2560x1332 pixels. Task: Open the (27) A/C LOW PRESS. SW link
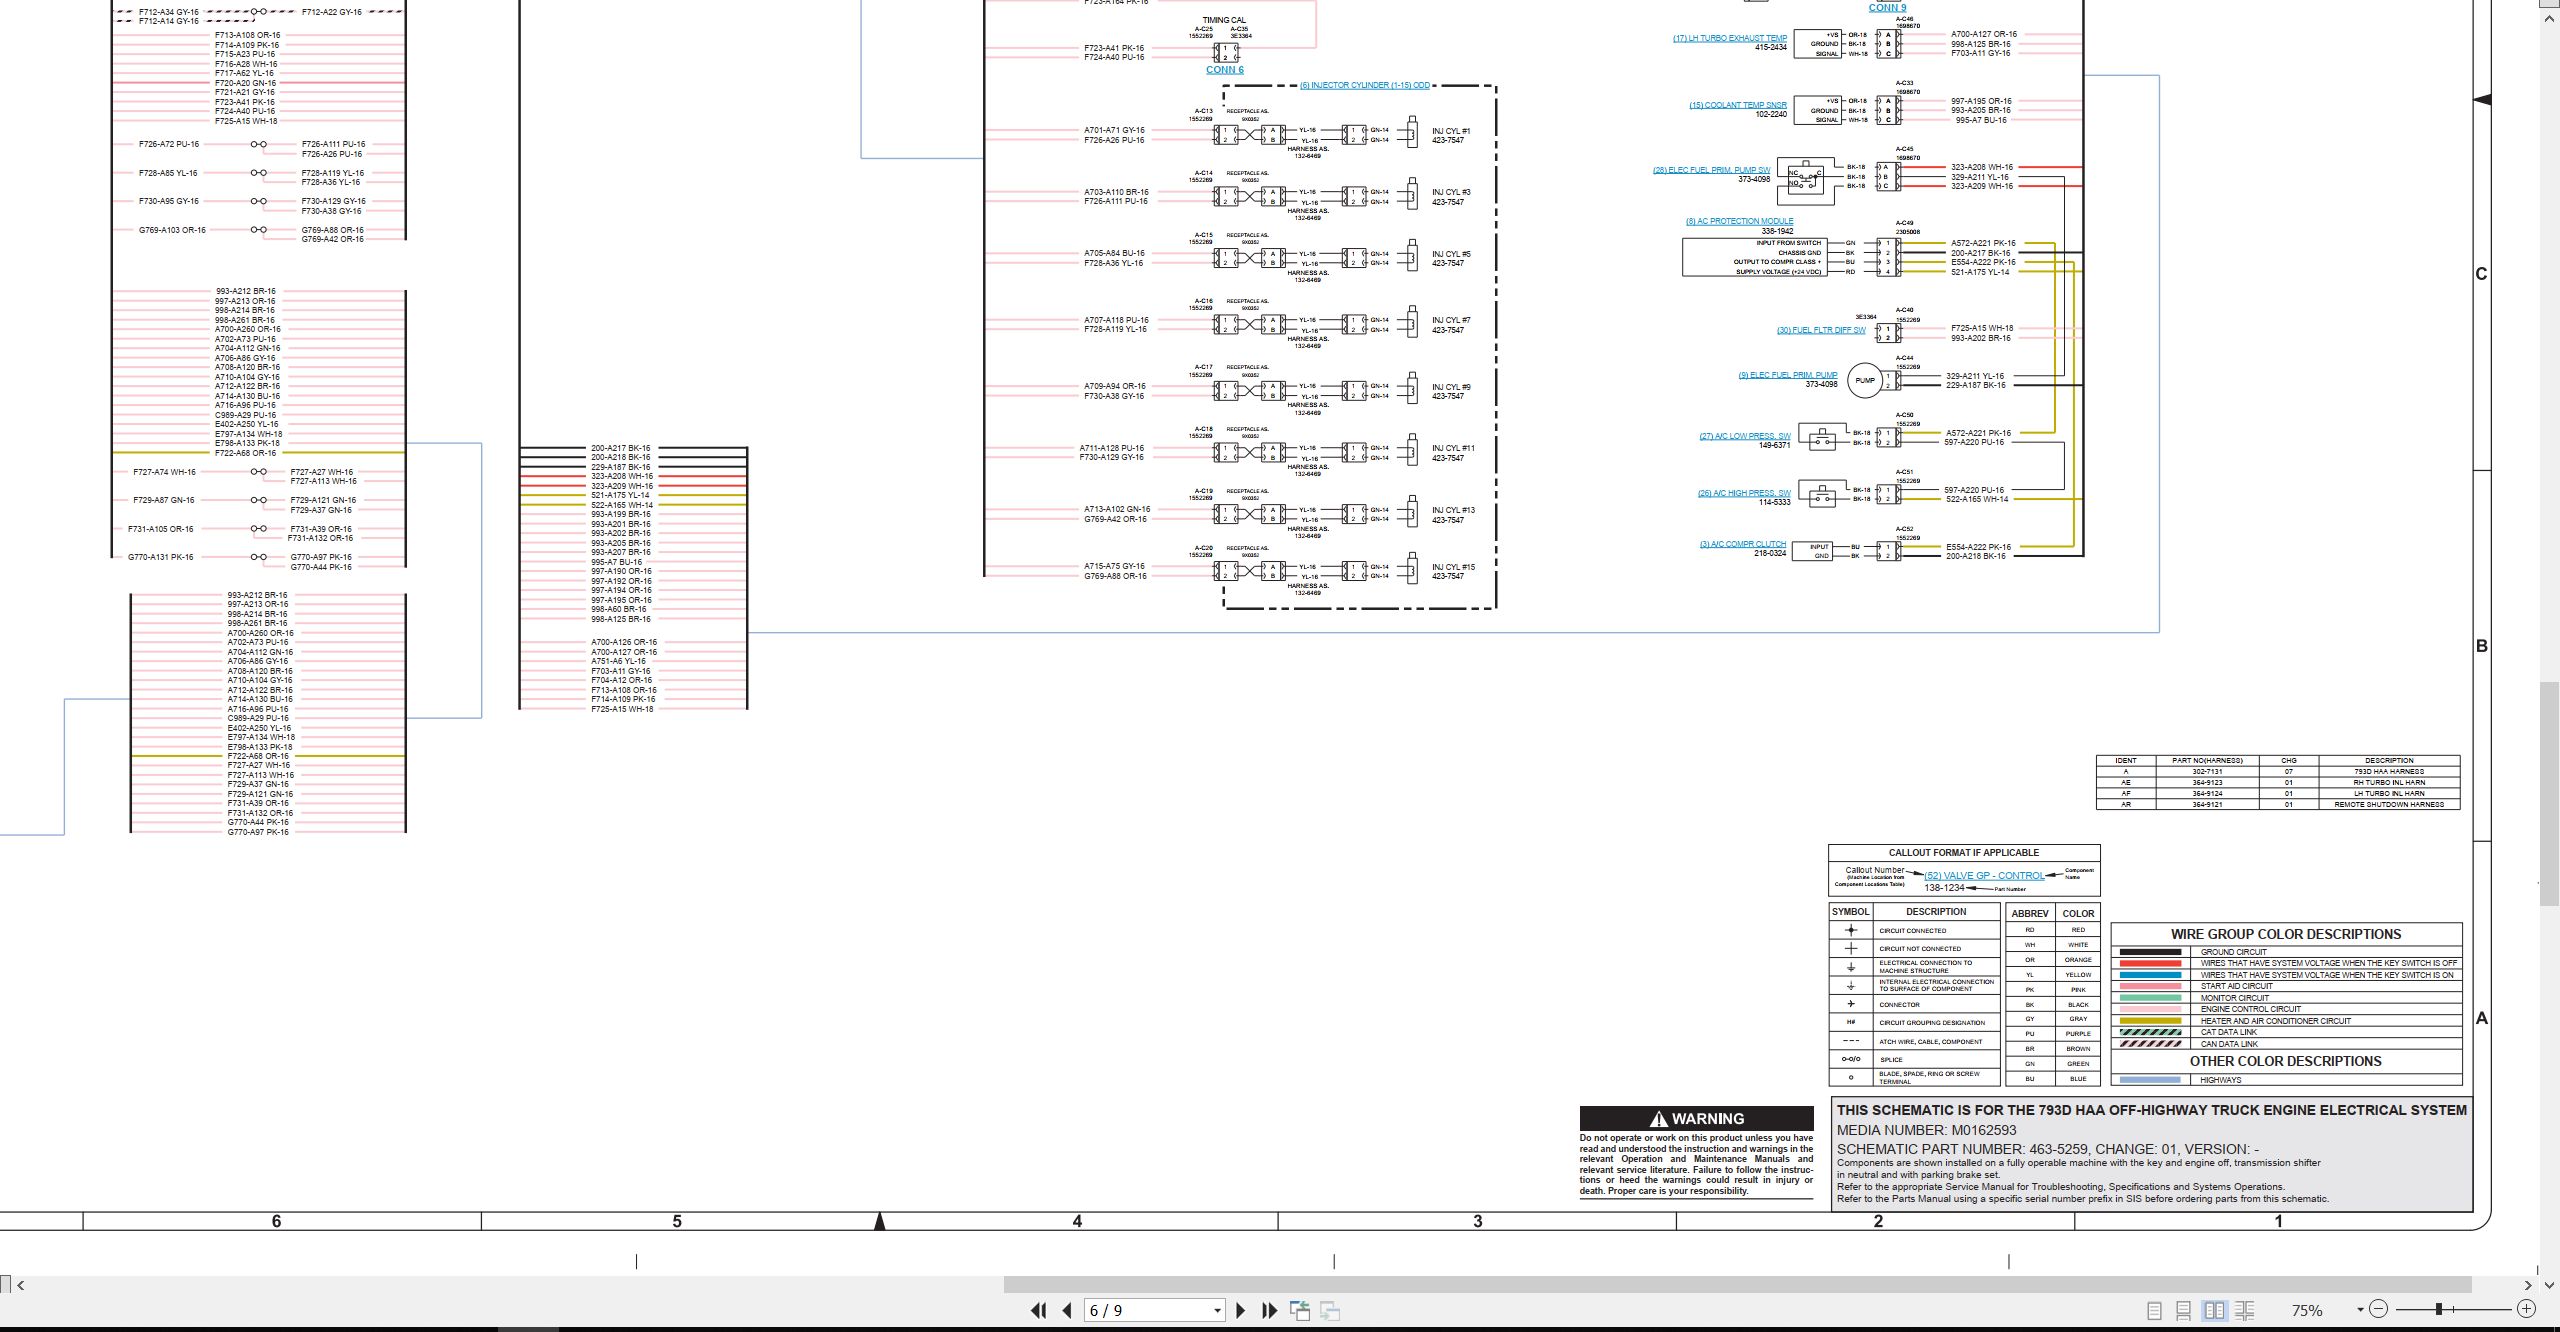click(x=1745, y=436)
